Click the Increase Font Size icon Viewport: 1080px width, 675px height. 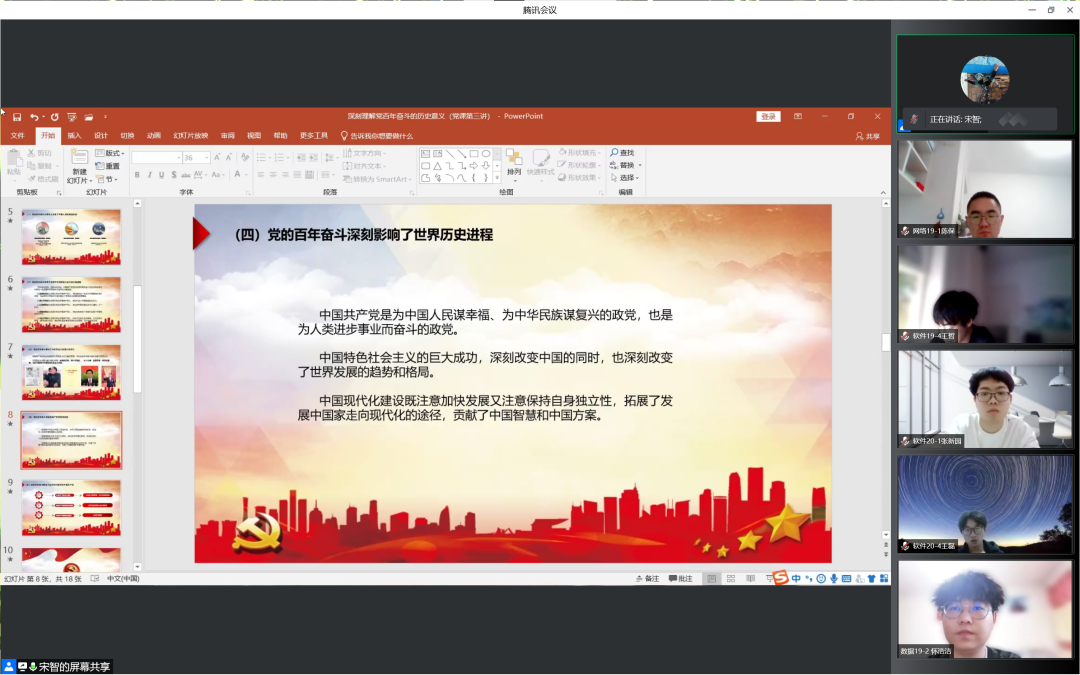coord(219,158)
